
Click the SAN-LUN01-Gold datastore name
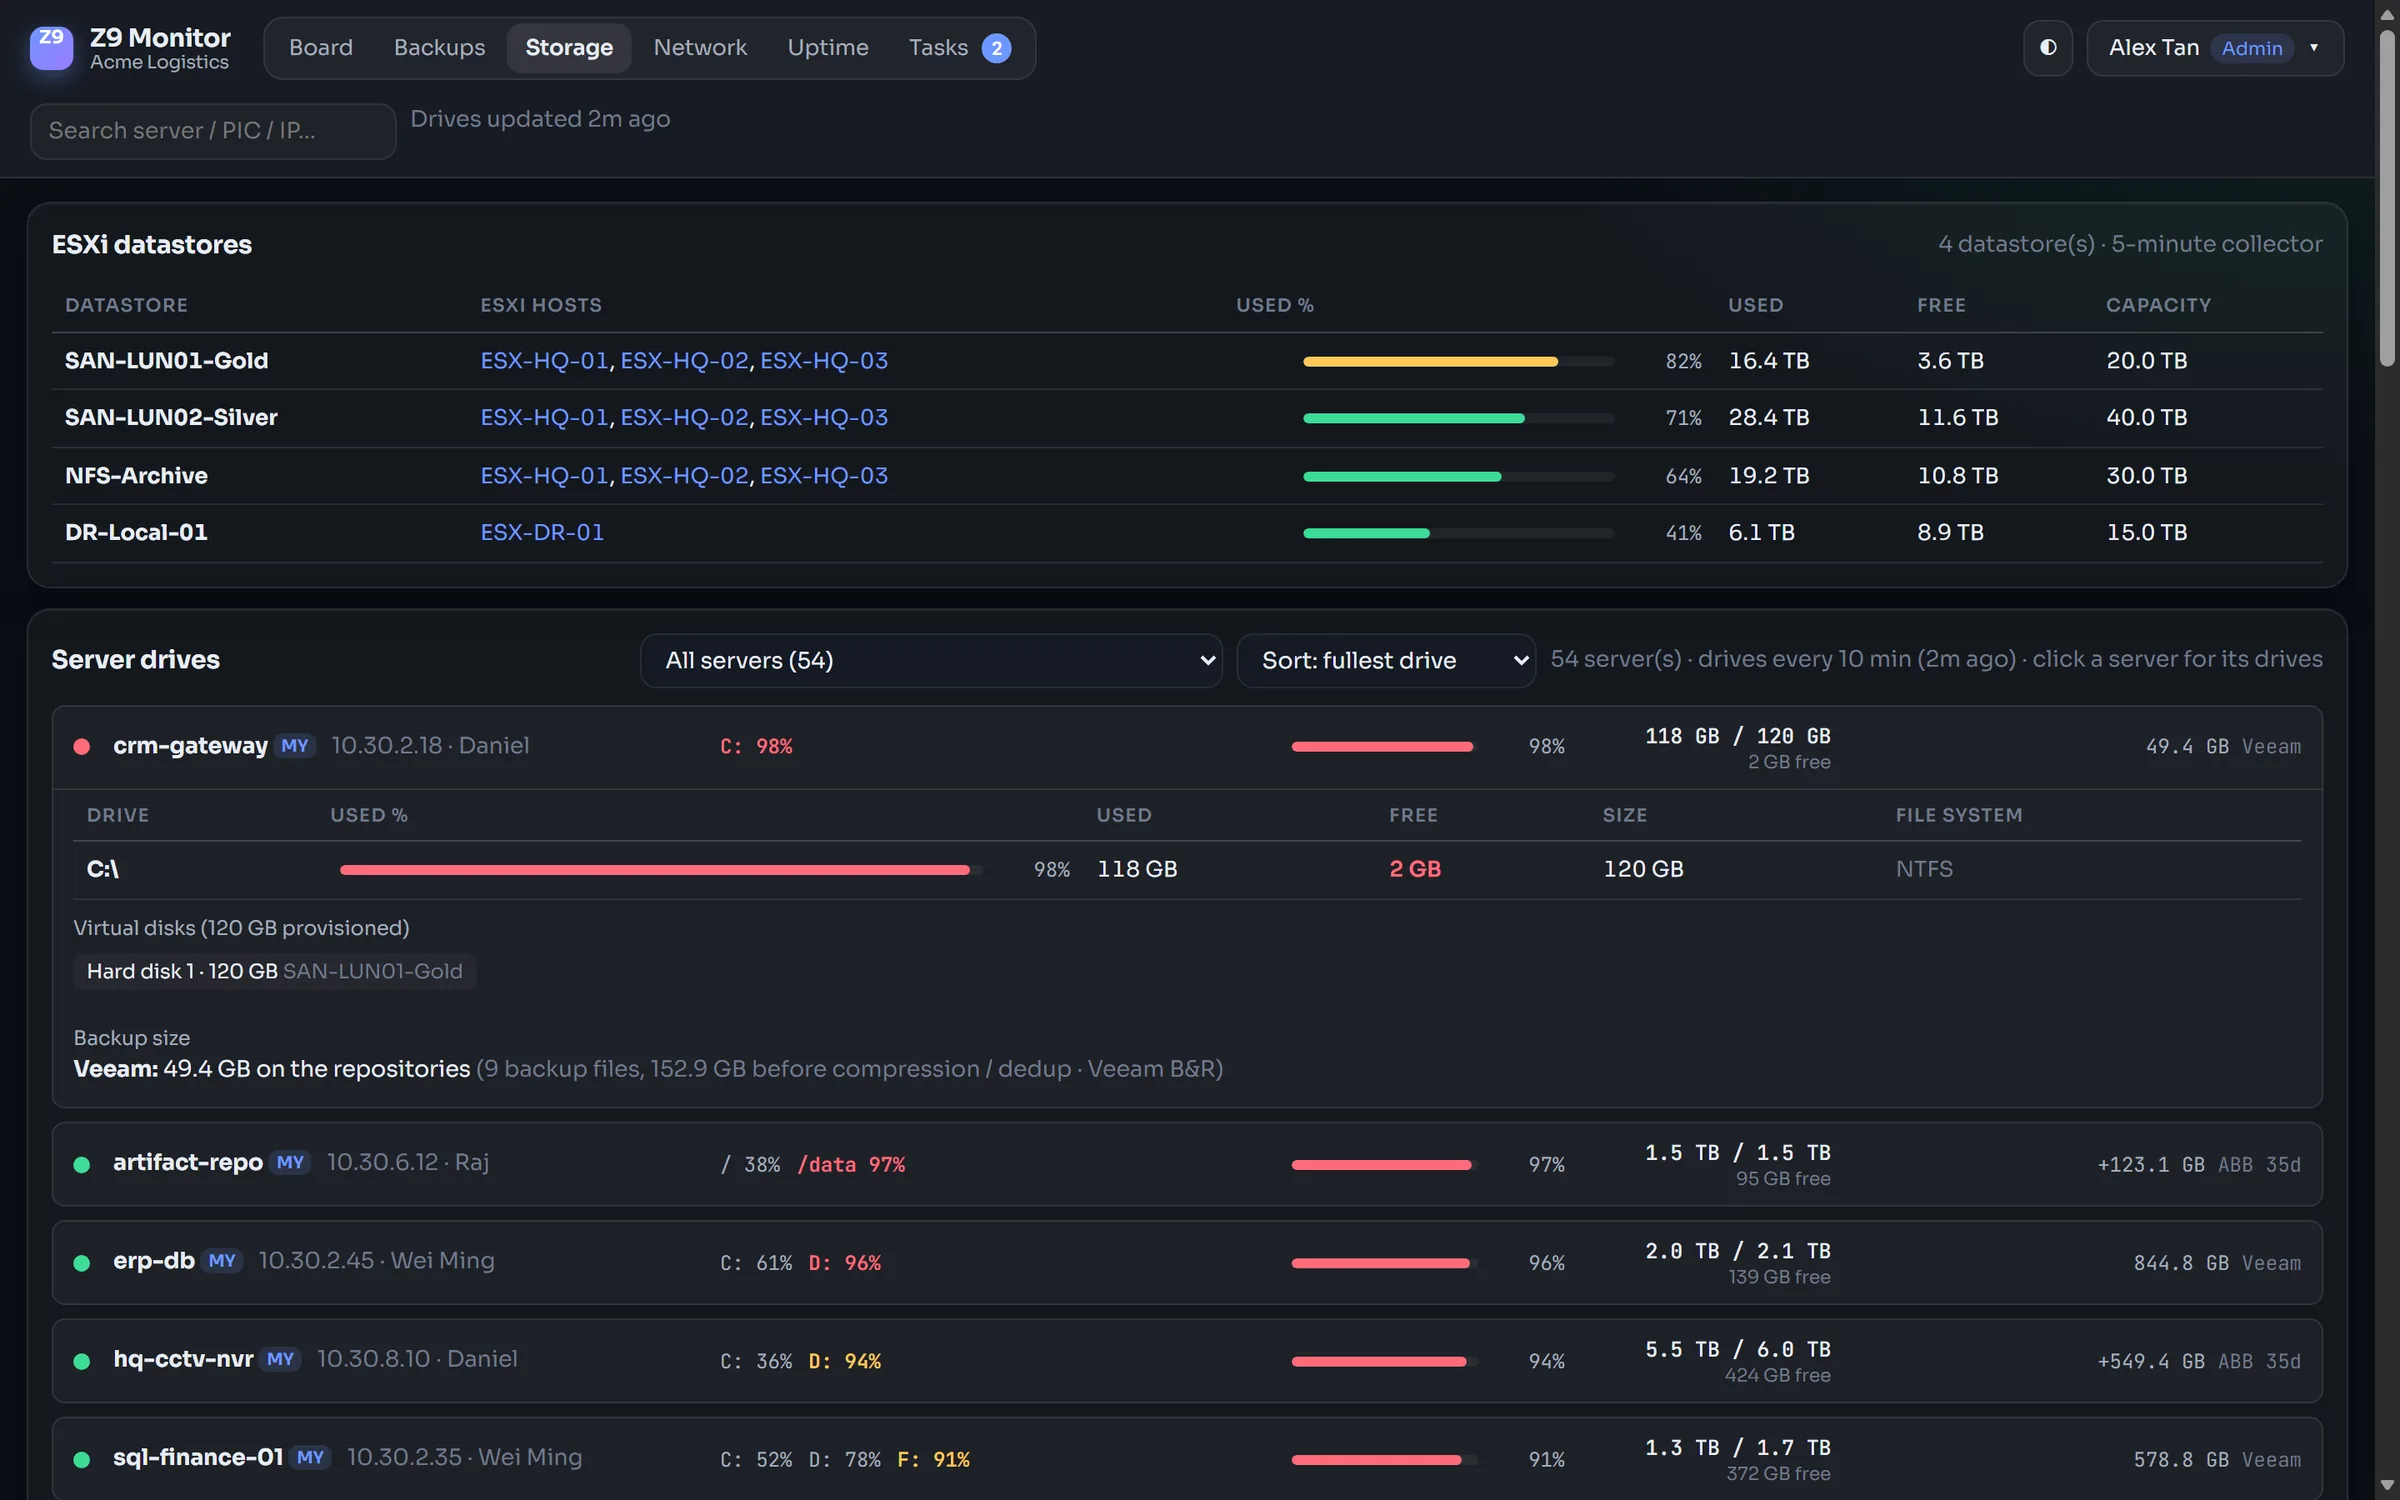tap(167, 361)
